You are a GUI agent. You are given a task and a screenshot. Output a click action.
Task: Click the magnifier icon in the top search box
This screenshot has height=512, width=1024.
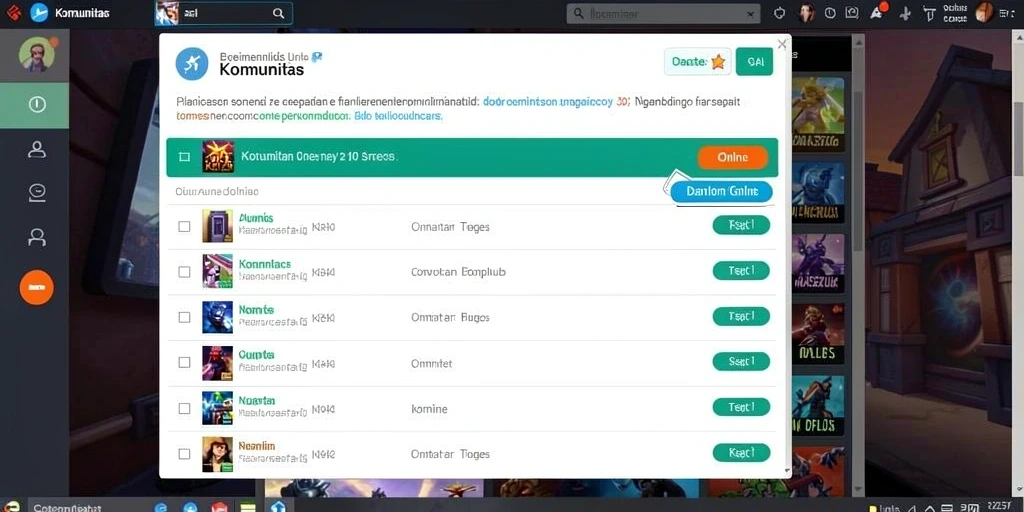click(278, 13)
